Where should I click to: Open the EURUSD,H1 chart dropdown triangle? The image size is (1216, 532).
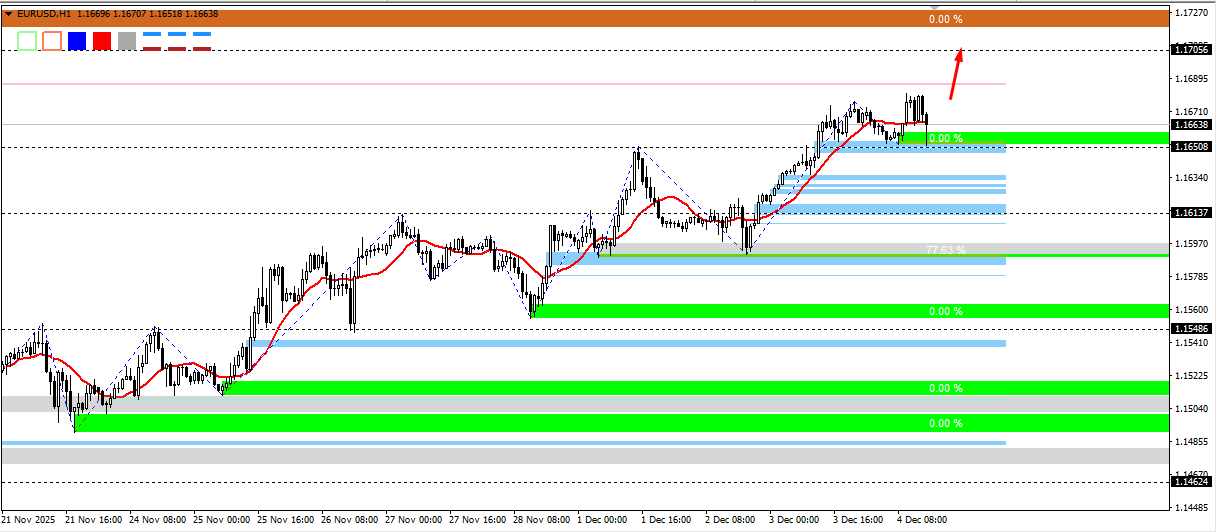click(8, 14)
